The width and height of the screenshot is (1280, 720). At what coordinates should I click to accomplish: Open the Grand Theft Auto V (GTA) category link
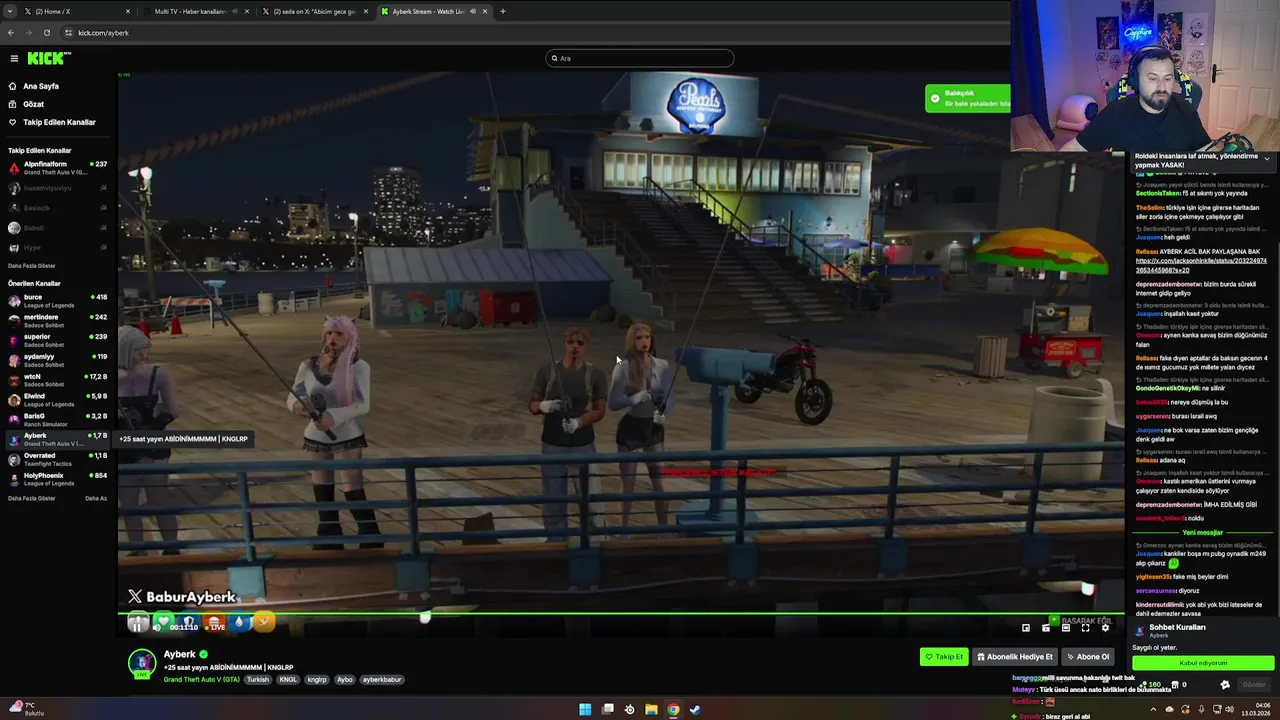(x=202, y=680)
